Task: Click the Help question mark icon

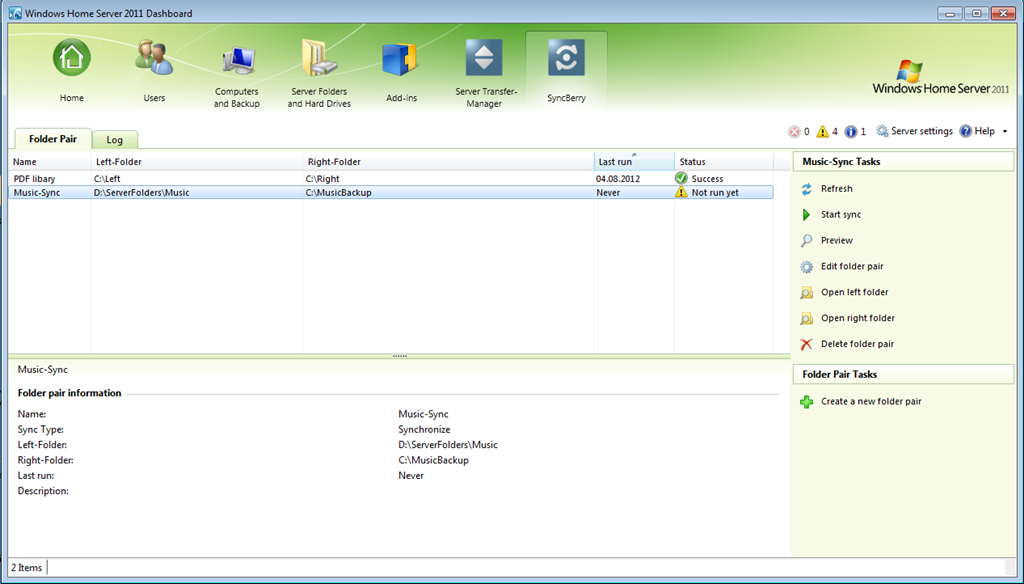Action: 966,131
